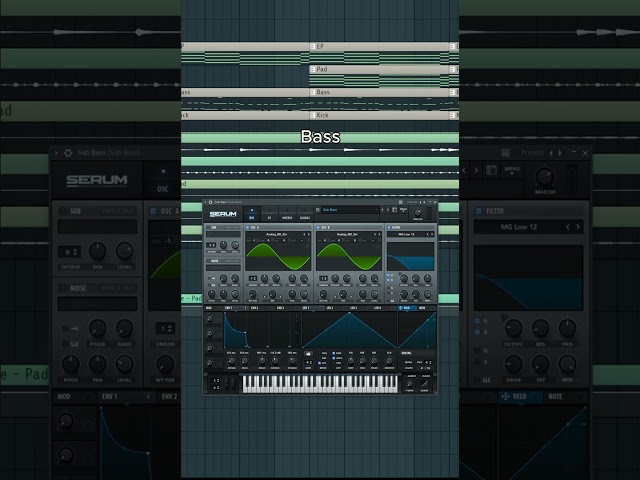The image size is (640, 480).
Task: Open the SUB waveform shape selector
Action: (x=223, y=234)
